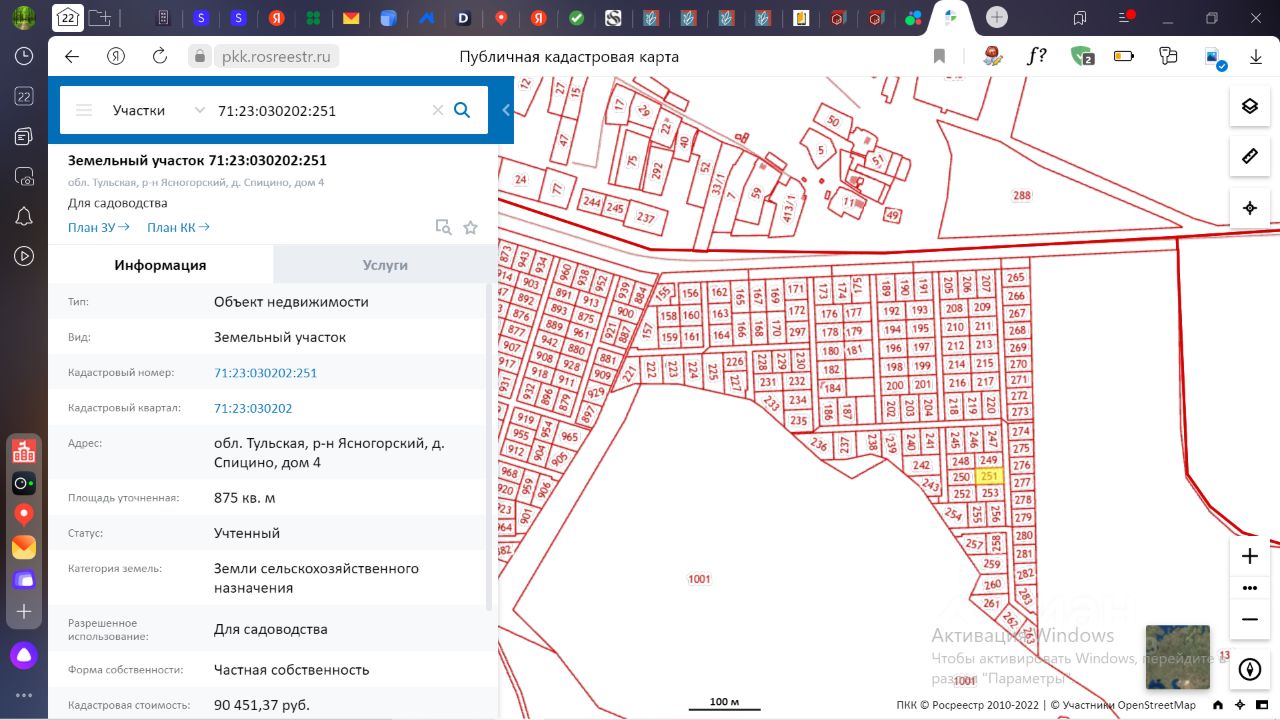Open the screenshot tool in the left sidebar
This screenshot has height=720, width=1280.
[24, 176]
